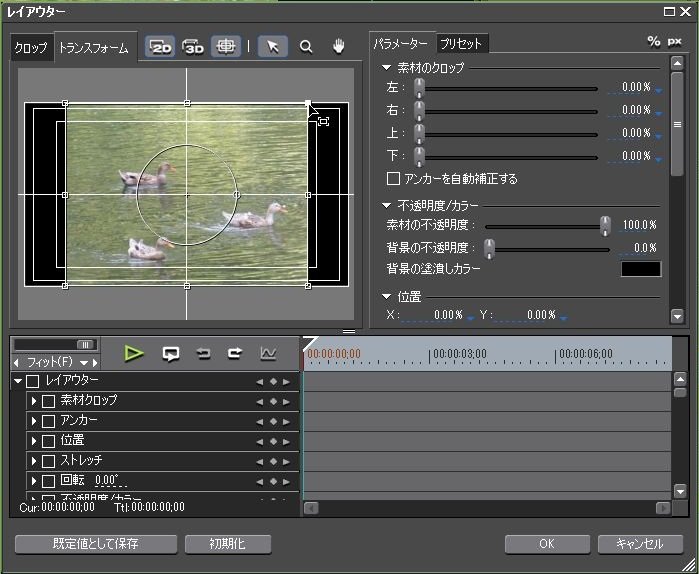Click the zoom-in arrow right of フィット(F)
This screenshot has height=574, width=699.
click(x=95, y=362)
